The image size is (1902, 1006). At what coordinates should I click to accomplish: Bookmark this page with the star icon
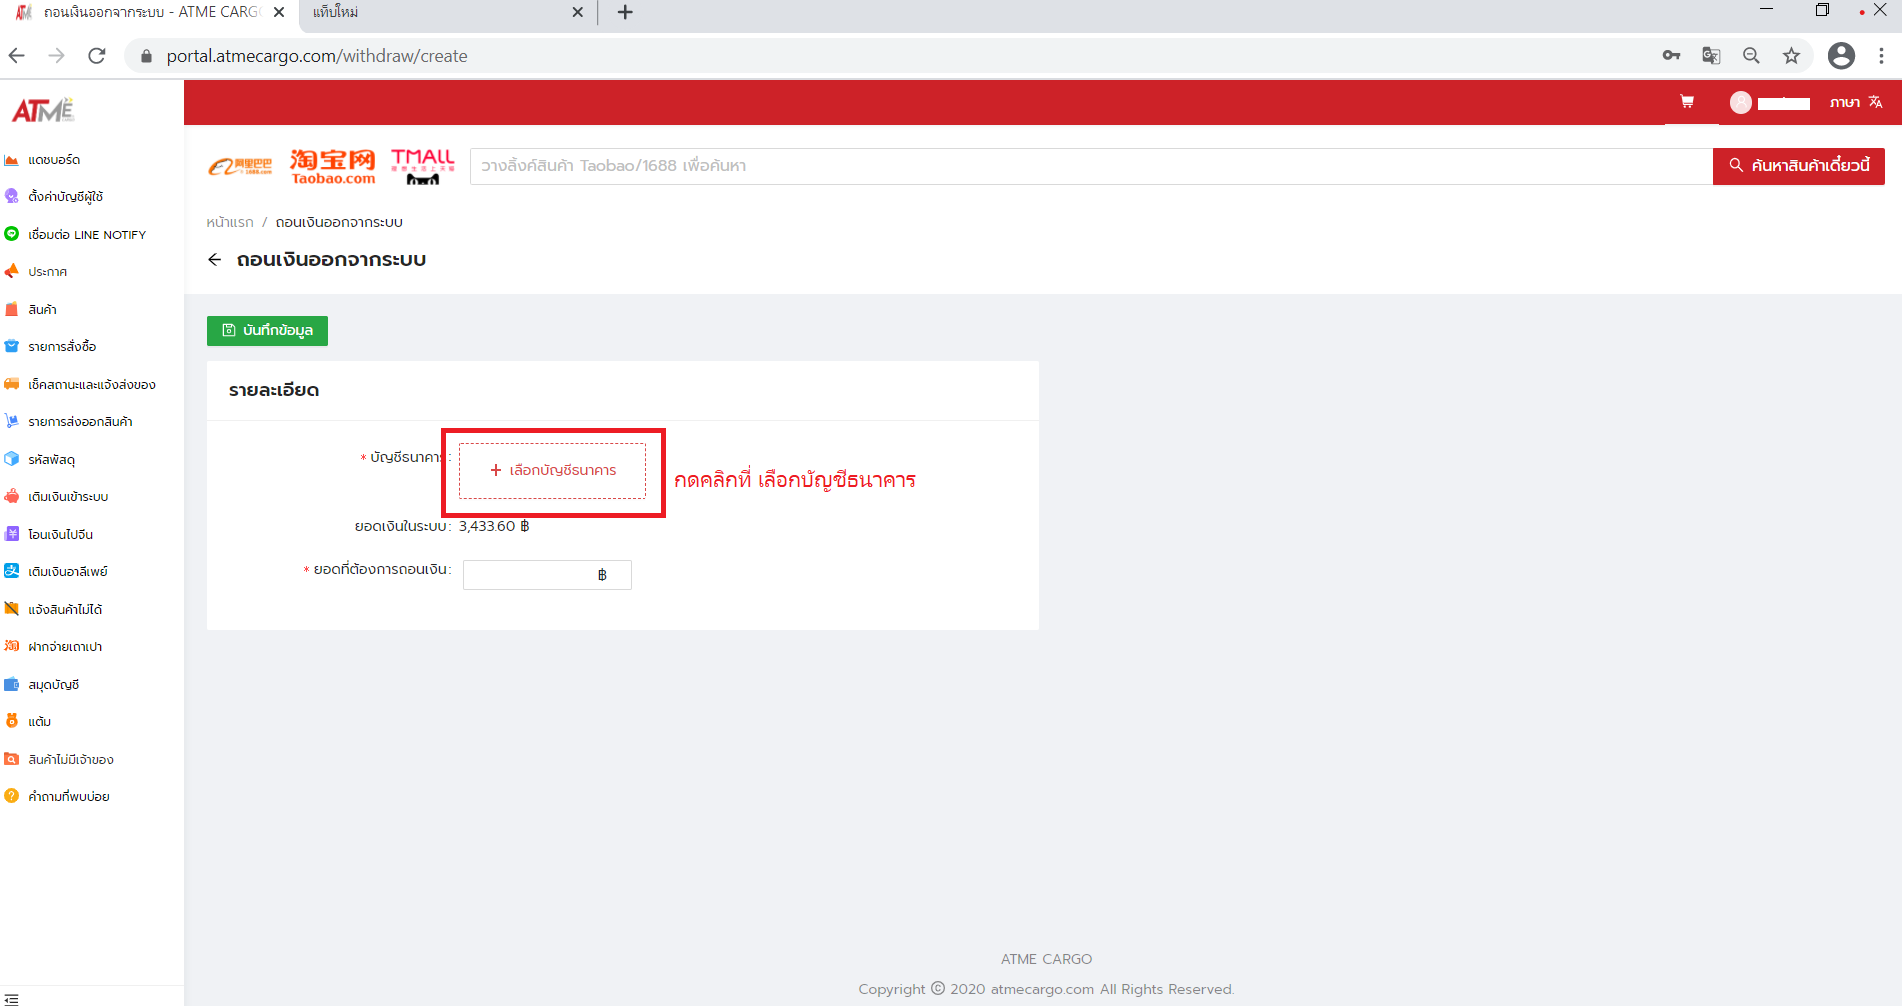coord(1791,56)
